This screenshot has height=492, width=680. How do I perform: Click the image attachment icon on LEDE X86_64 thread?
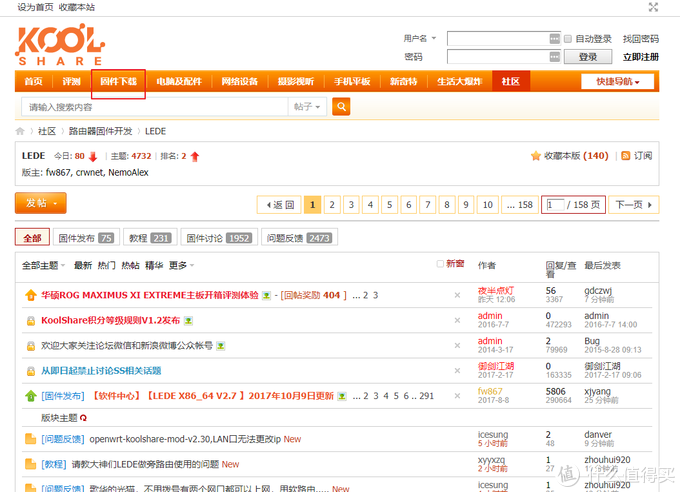[x=342, y=397]
